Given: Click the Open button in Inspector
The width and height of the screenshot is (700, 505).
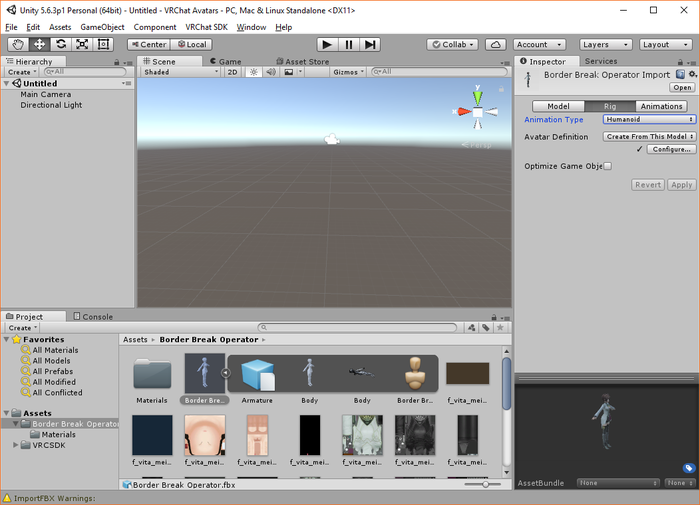Looking at the screenshot, I should [682, 88].
